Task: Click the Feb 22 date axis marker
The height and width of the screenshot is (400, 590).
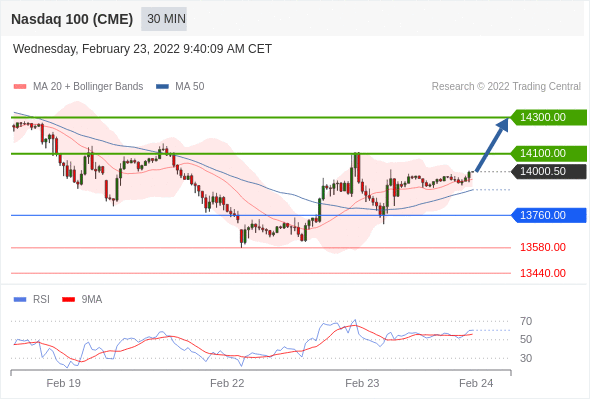Action: point(227,383)
